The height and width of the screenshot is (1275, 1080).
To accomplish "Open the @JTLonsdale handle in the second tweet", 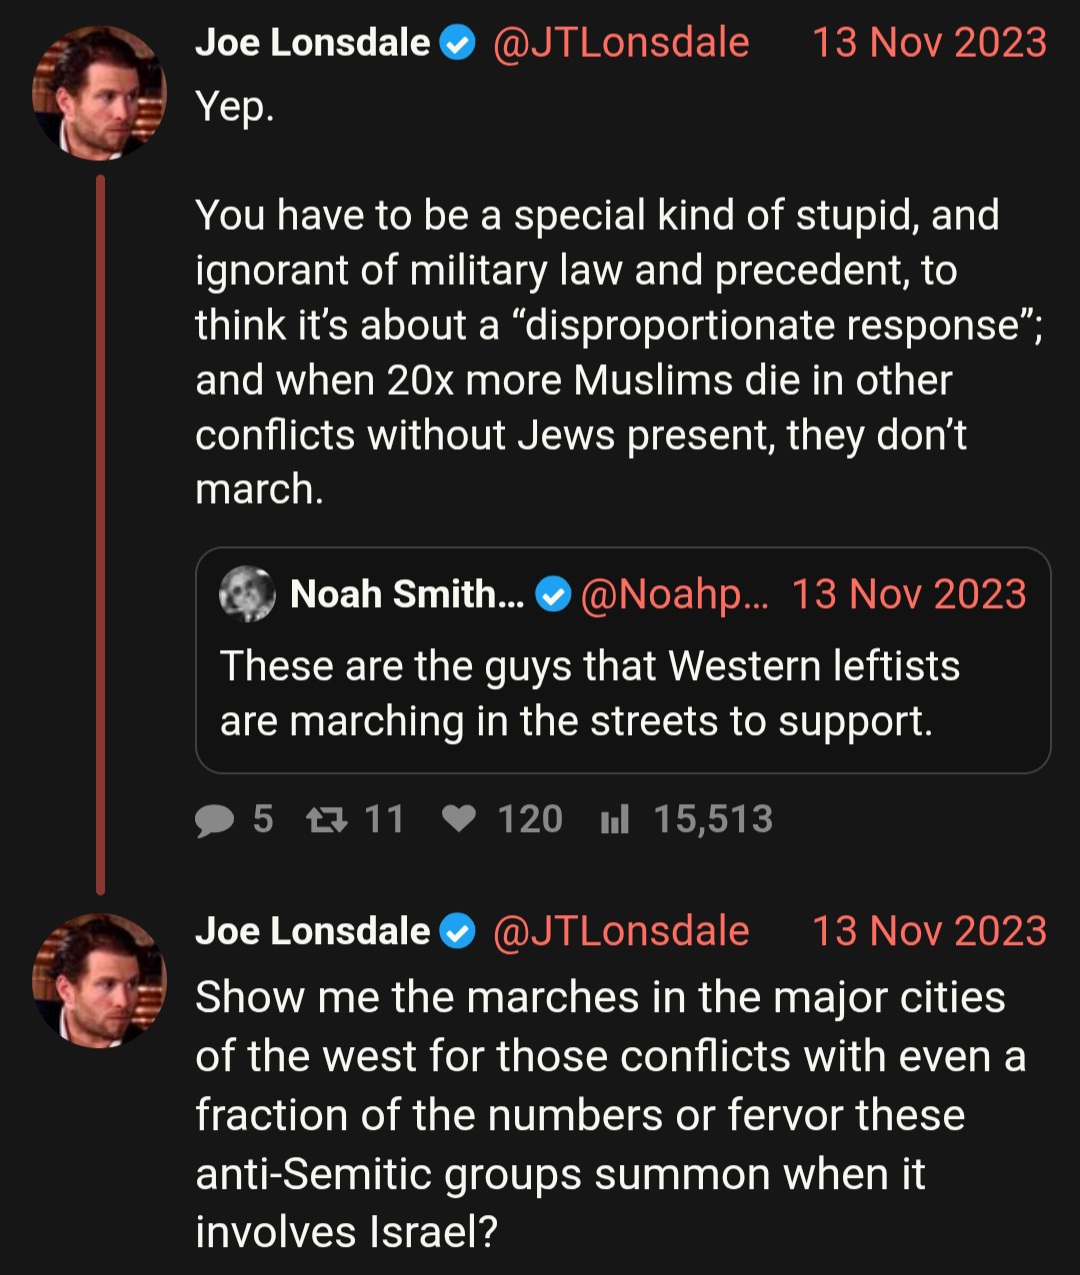I will click(620, 931).
